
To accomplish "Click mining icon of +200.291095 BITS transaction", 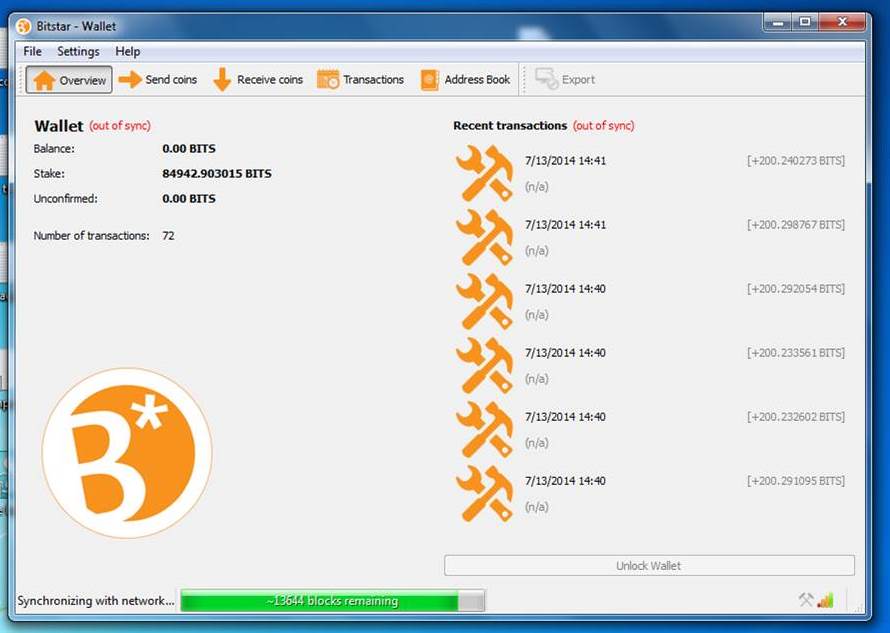I will click(x=485, y=494).
